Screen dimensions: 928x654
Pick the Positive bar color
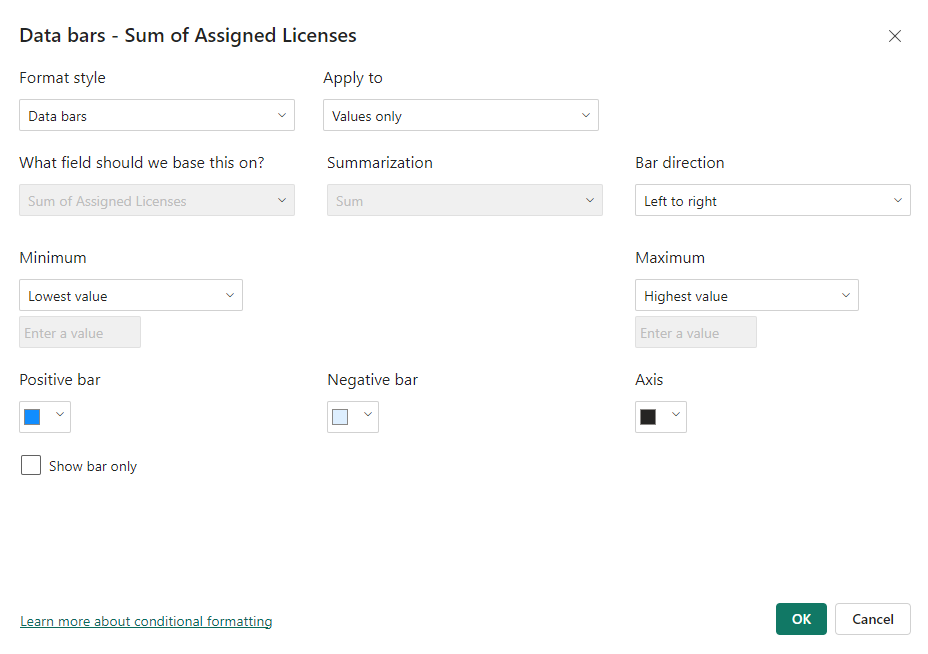tap(45, 417)
